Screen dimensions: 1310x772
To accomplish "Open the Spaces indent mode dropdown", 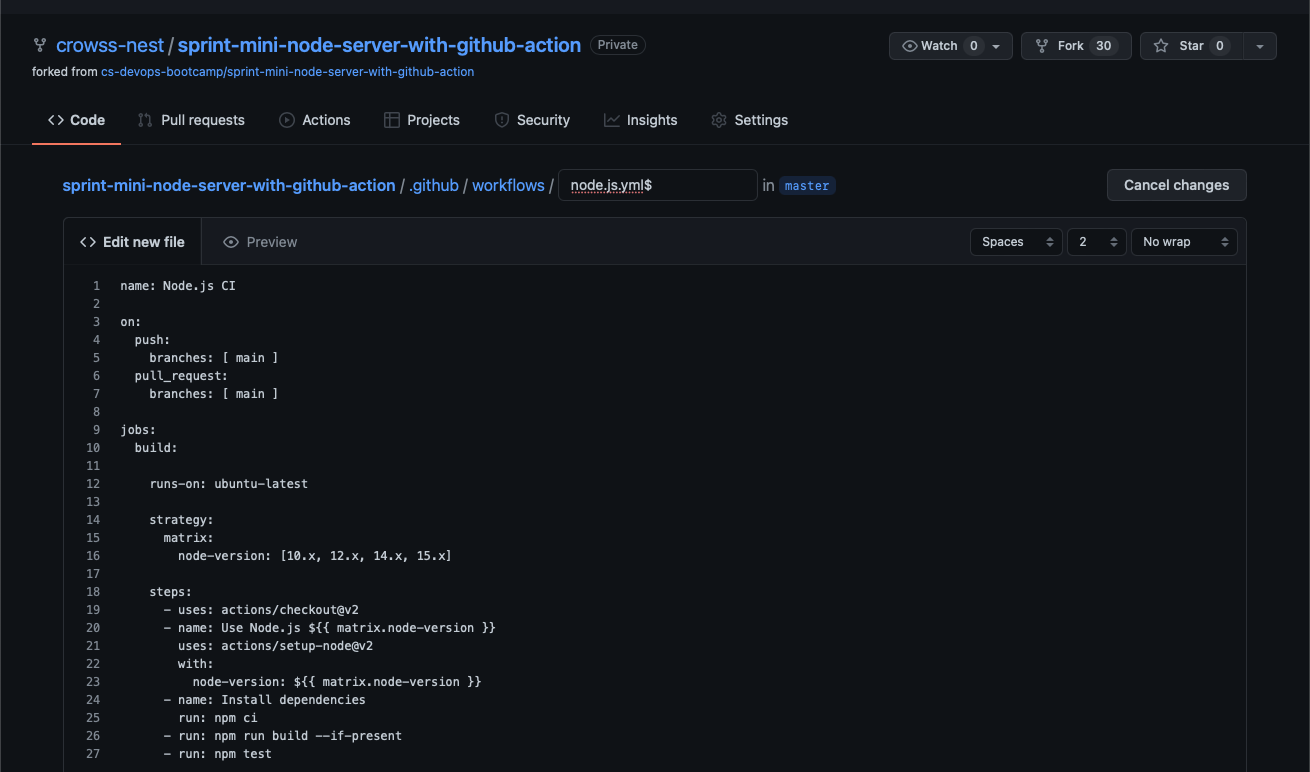I will click(x=1016, y=242).
